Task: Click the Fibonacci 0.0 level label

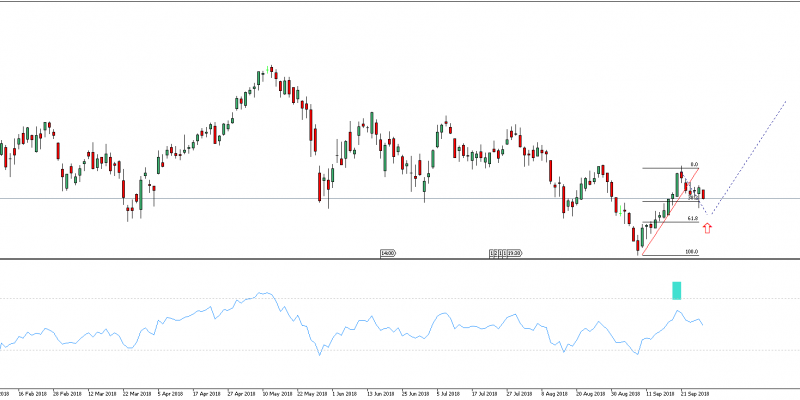Action: [x=693, y=165]
